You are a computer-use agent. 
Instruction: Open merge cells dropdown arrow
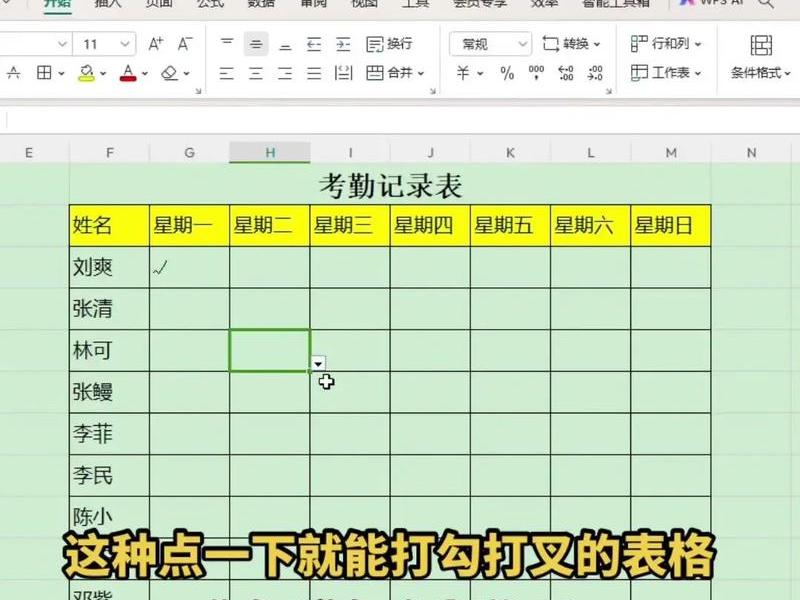(x=421, y=73)
